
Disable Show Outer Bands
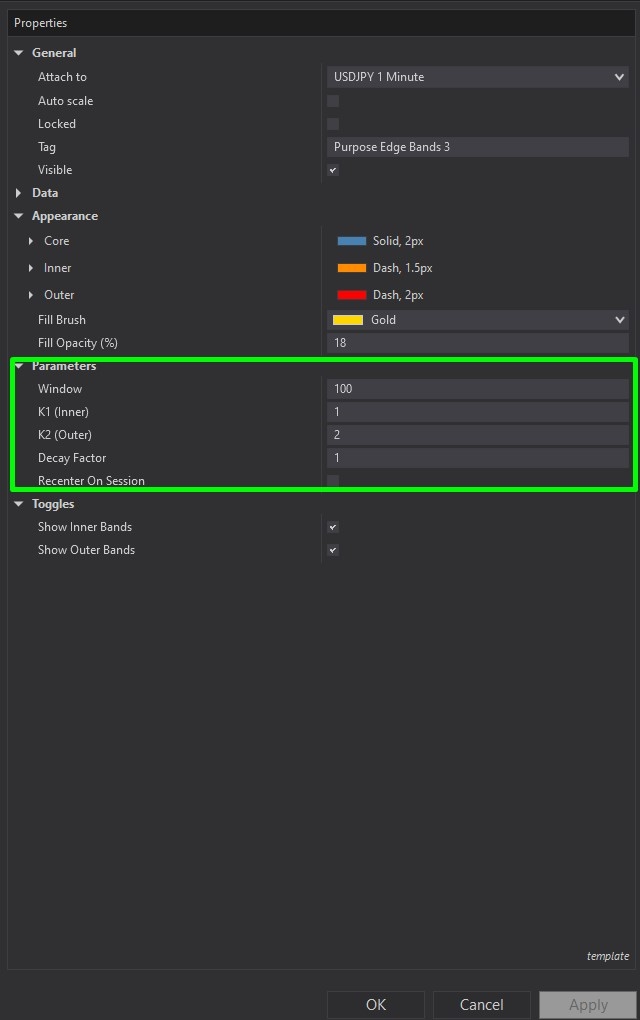coord(333,550)
